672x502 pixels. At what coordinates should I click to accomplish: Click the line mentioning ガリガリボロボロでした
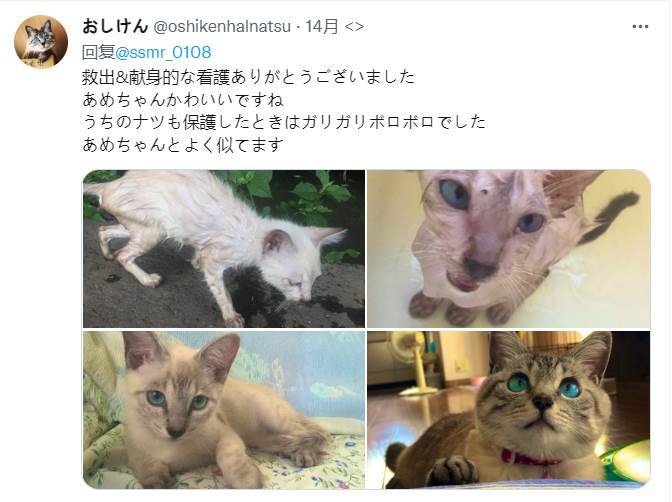(x=284, y=122)
